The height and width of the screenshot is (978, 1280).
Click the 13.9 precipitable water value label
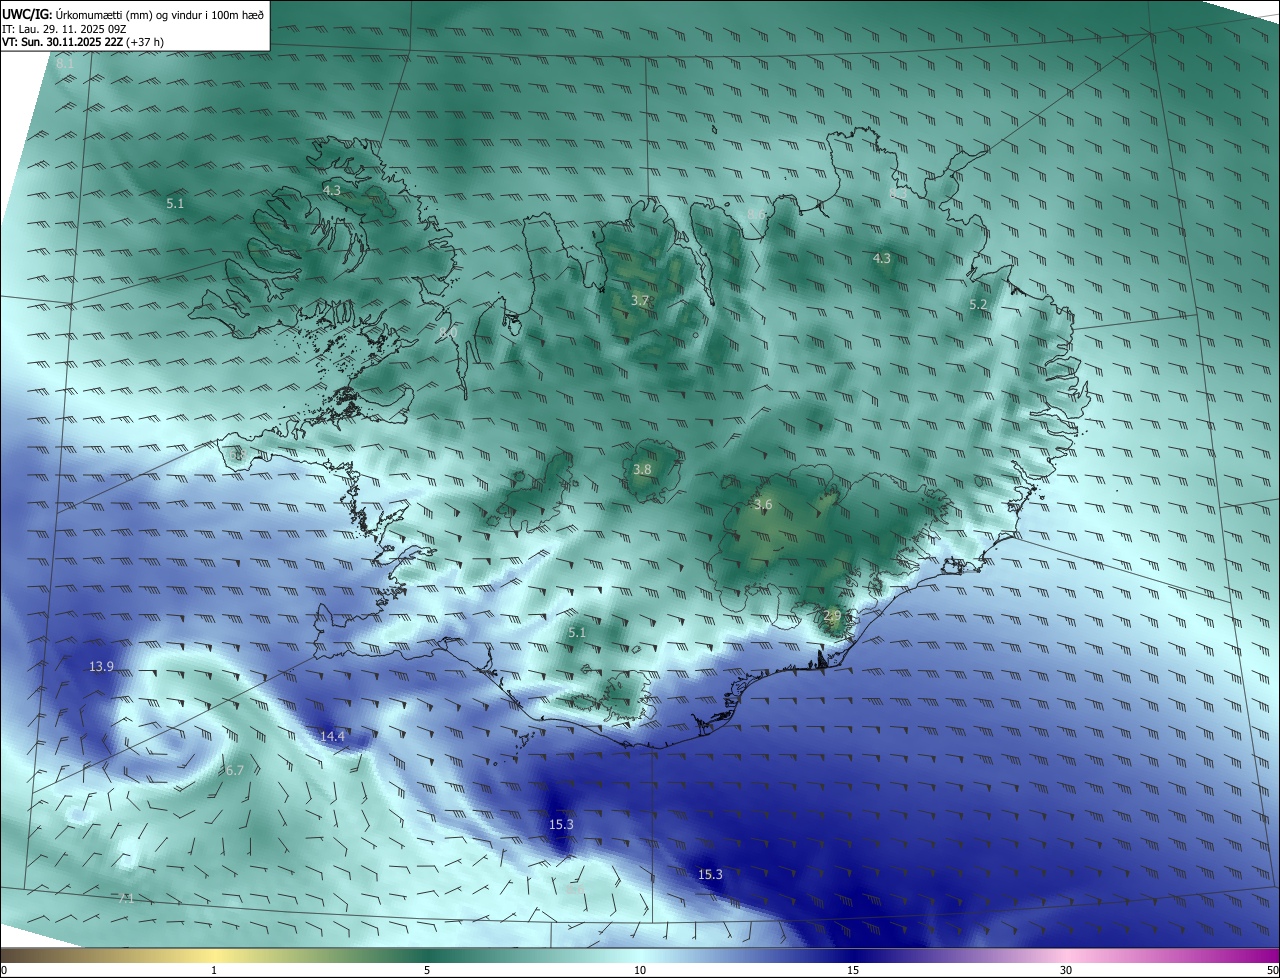(x=101, y=667)
